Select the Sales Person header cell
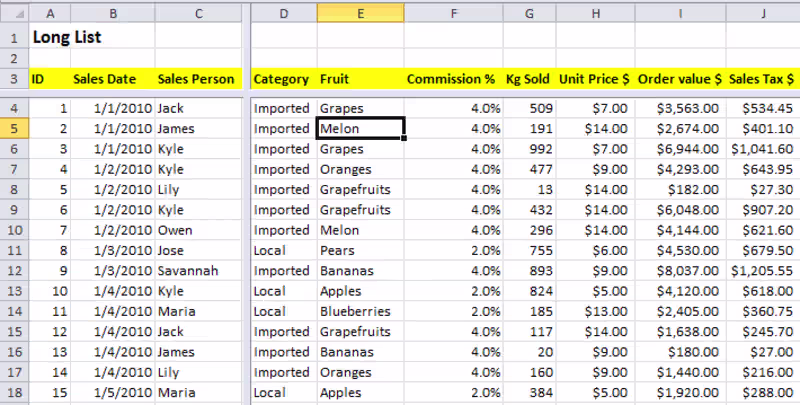Viewport: 800px width, 405px height. click(x=198, y=78)
